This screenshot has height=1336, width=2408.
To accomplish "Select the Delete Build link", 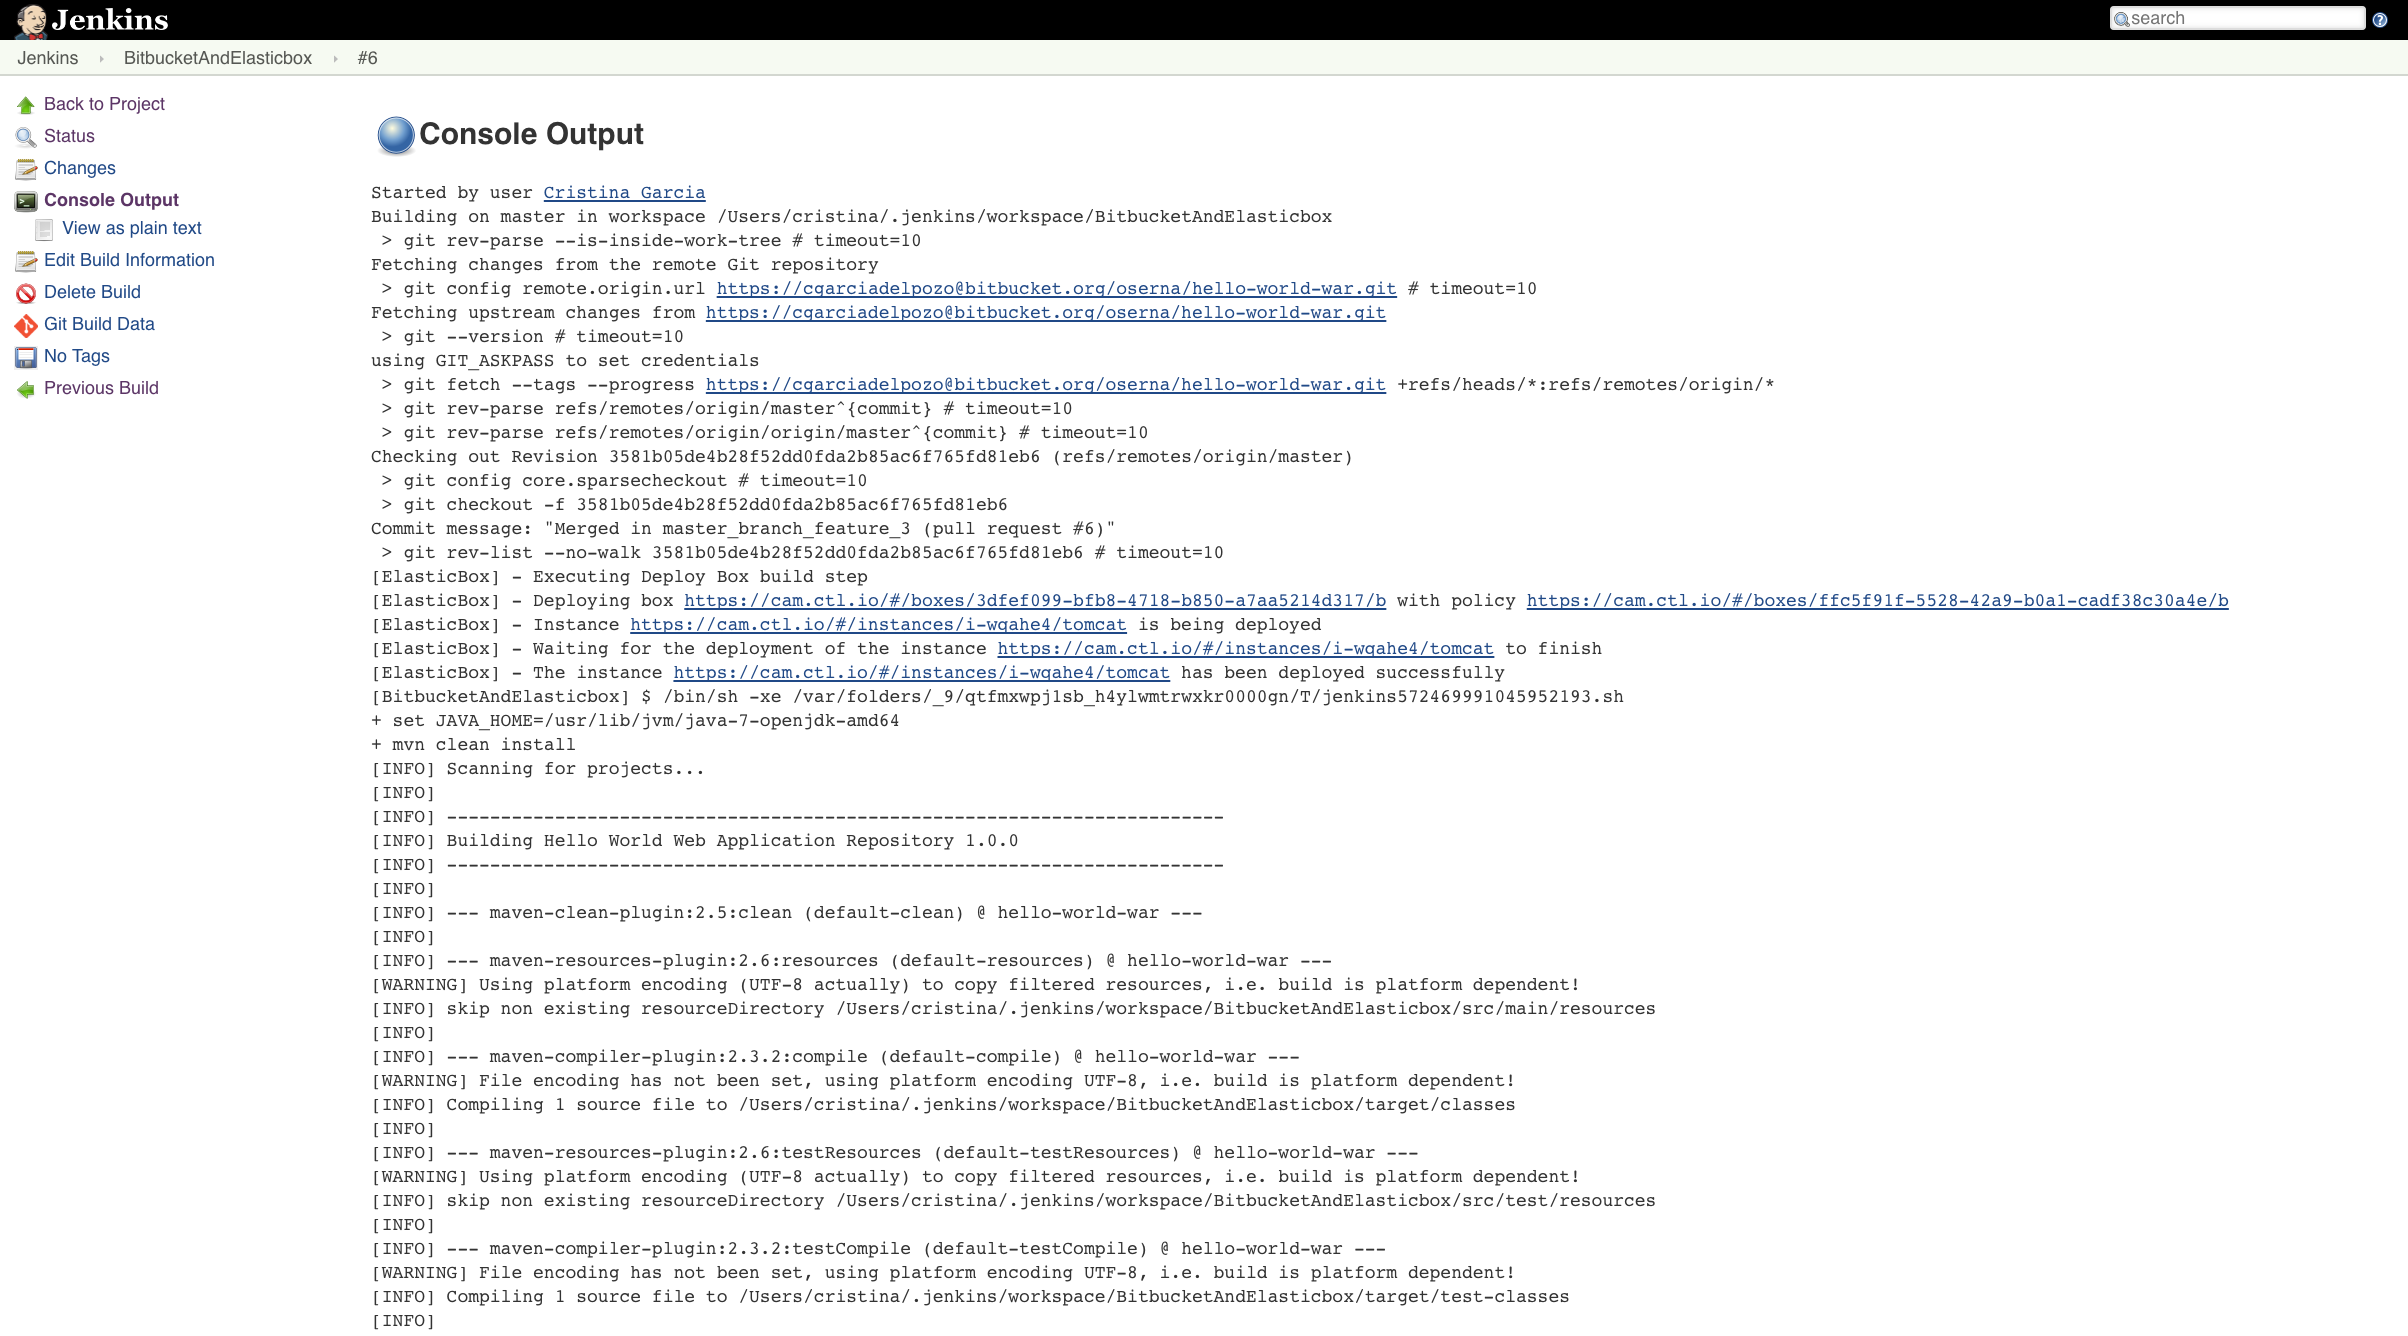I will (x=92, y=292).
